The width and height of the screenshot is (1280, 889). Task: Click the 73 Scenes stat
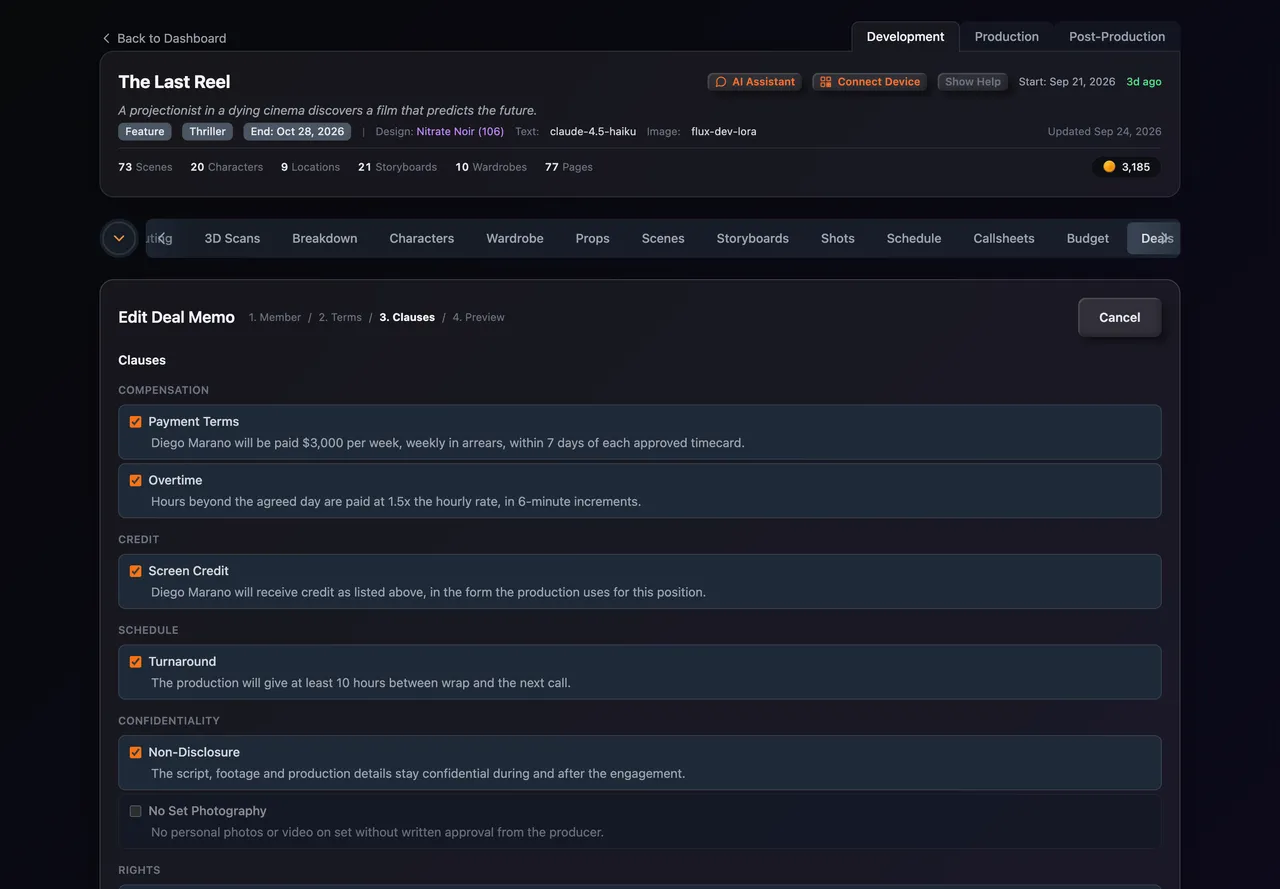[145, 167]
